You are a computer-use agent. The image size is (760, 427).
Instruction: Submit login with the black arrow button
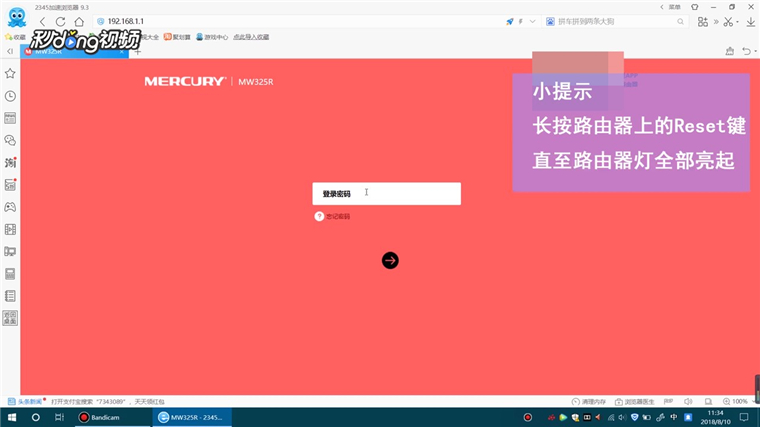click(x=390, y=260)
